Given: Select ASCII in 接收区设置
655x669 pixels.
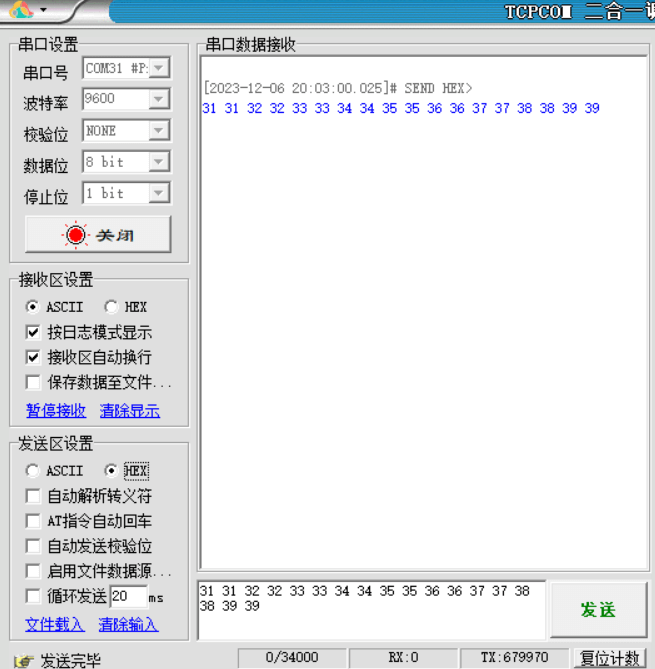Looking at the screenshot, I should (x=32, y=307).
